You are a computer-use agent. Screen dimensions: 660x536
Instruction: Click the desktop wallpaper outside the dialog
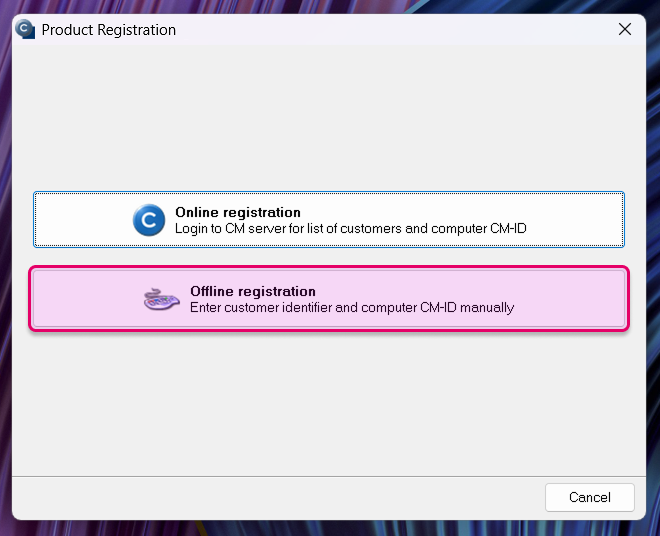point(653,269)
